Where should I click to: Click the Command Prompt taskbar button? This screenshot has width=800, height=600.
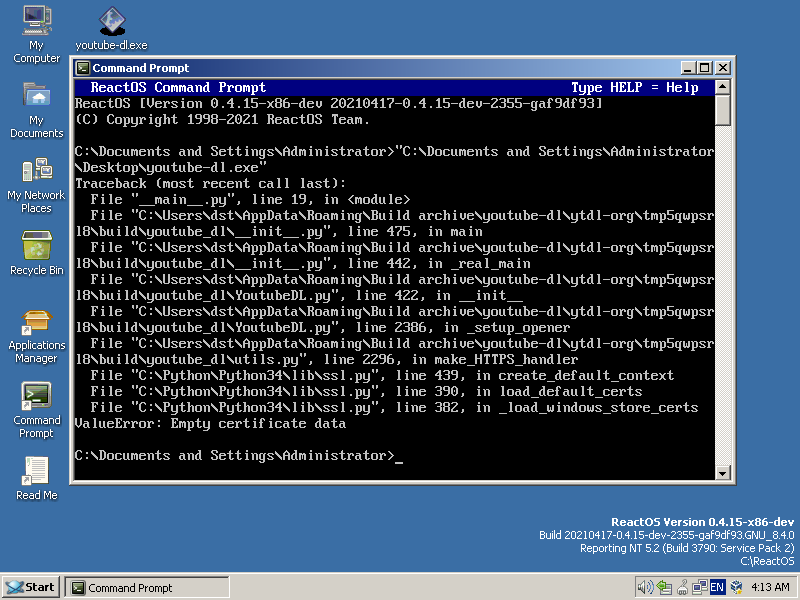(147, 587)
